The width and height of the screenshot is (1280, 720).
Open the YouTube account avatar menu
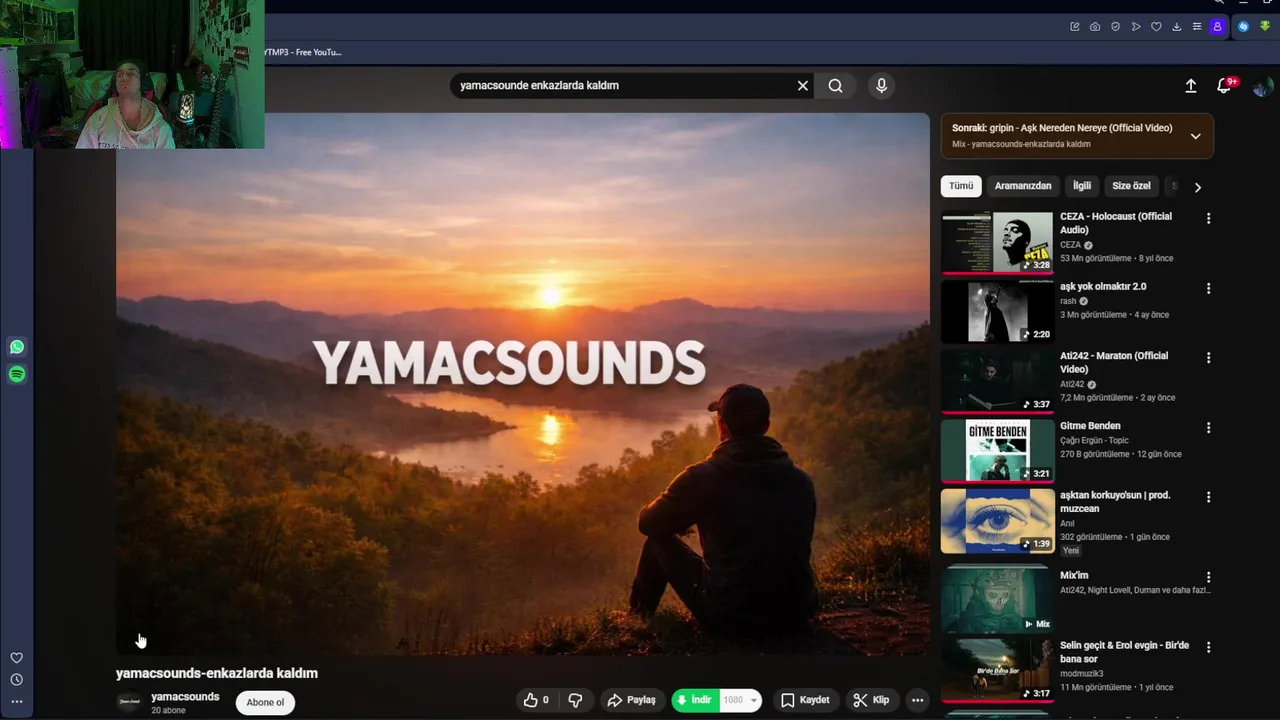1262,87
